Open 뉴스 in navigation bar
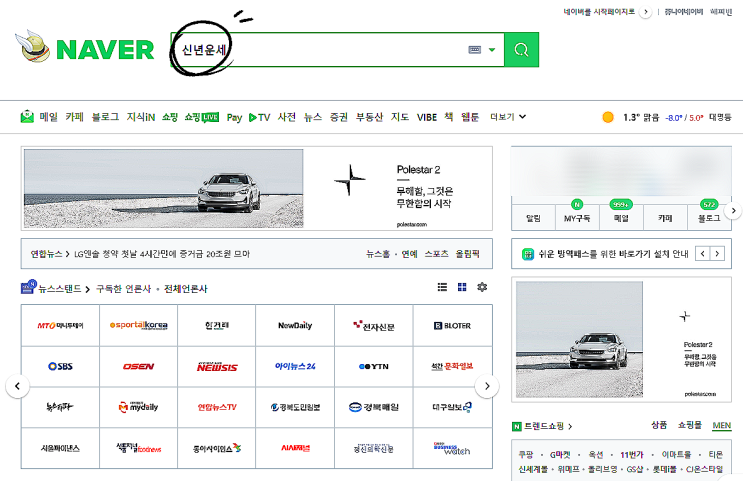The width and height of the screenshot is (743, 481). coord(313,117)
